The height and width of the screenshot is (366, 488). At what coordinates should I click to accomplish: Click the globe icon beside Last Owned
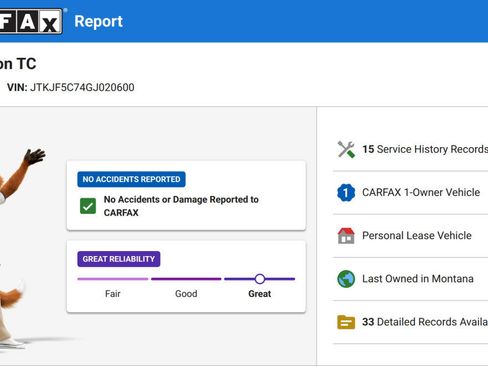click(x=346, y=279)
